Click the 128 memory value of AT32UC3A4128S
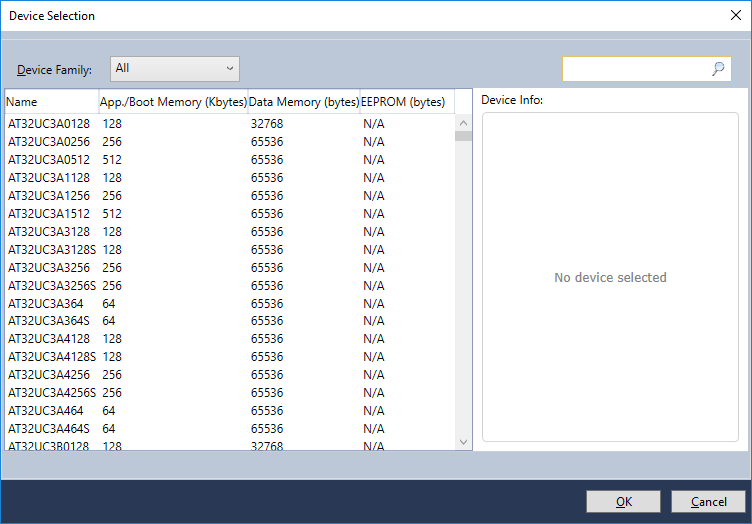 (112, 357)
